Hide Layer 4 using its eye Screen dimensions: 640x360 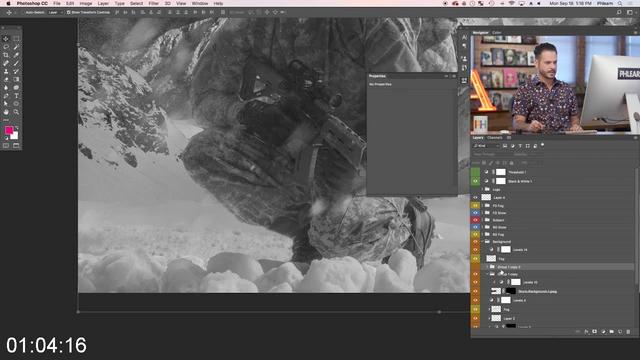pos(476,198)
